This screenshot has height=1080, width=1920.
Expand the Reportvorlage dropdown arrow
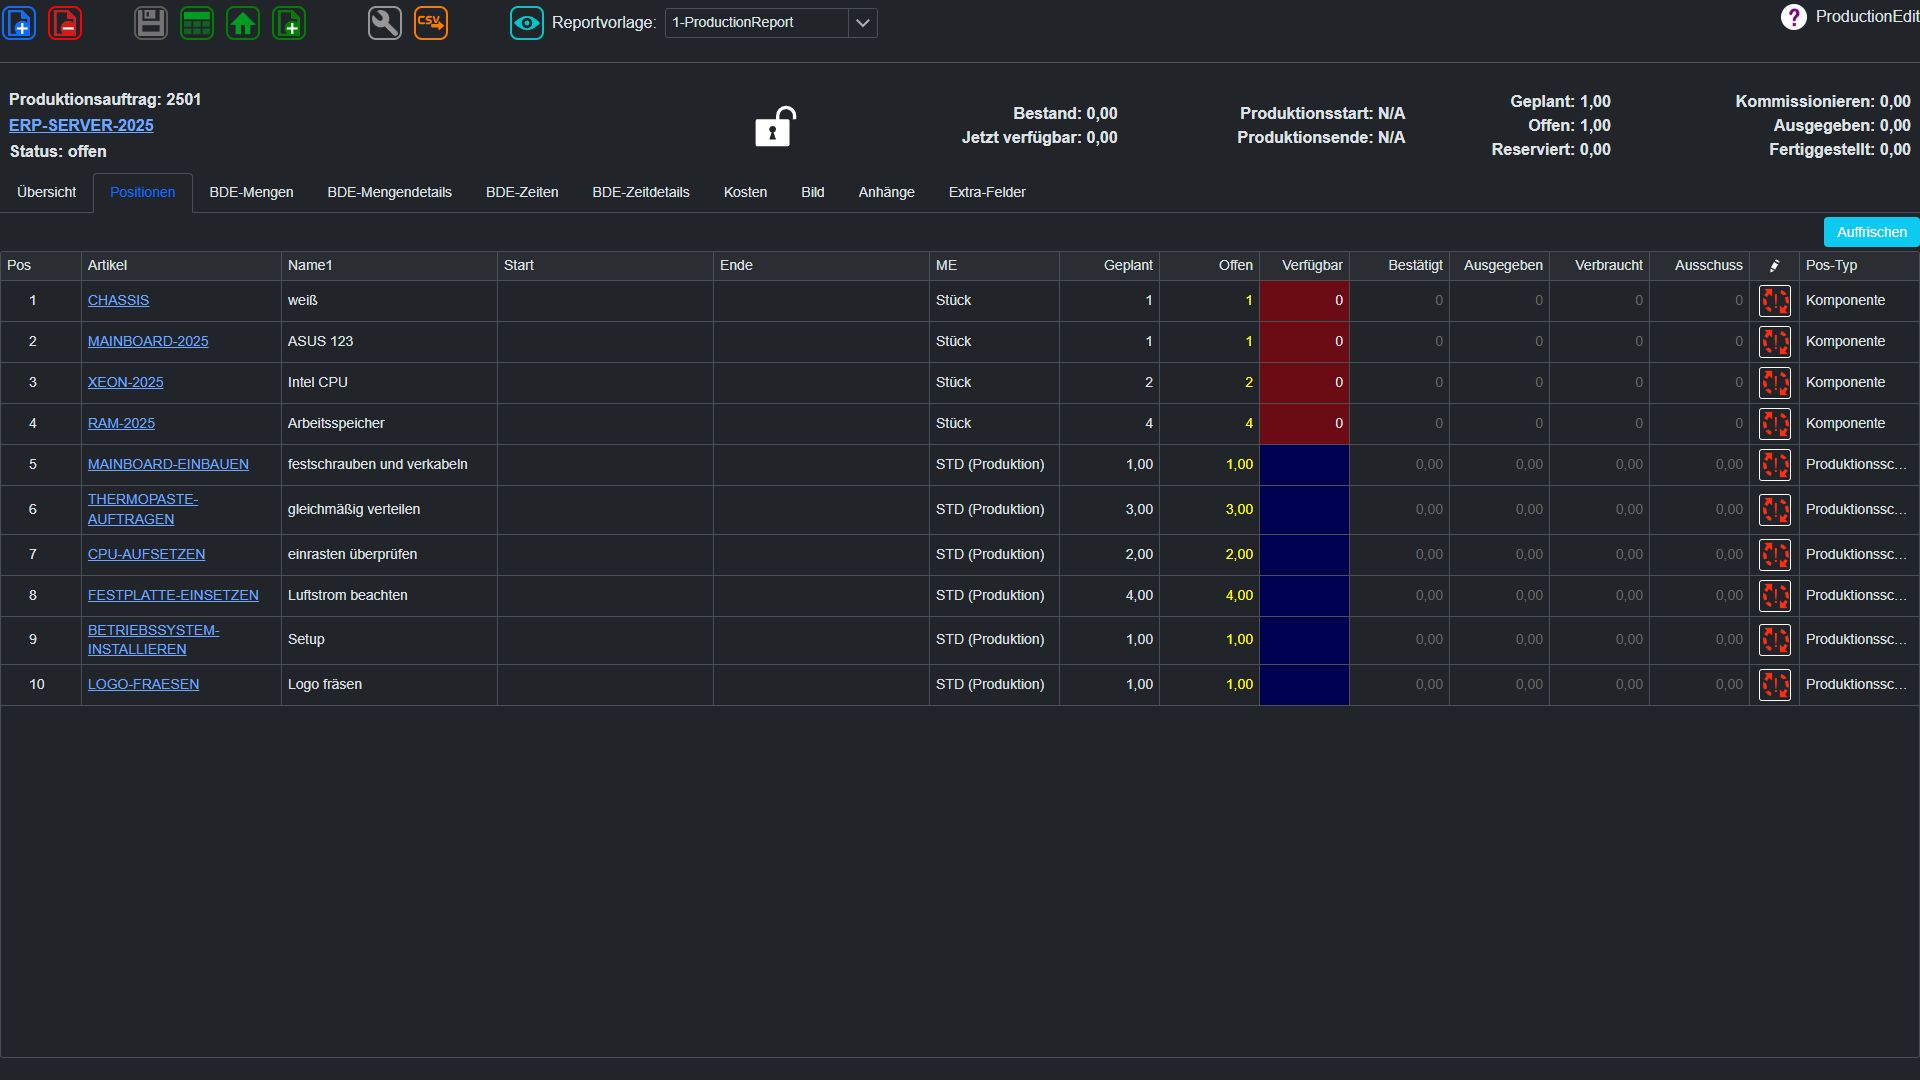pos(862,23)
